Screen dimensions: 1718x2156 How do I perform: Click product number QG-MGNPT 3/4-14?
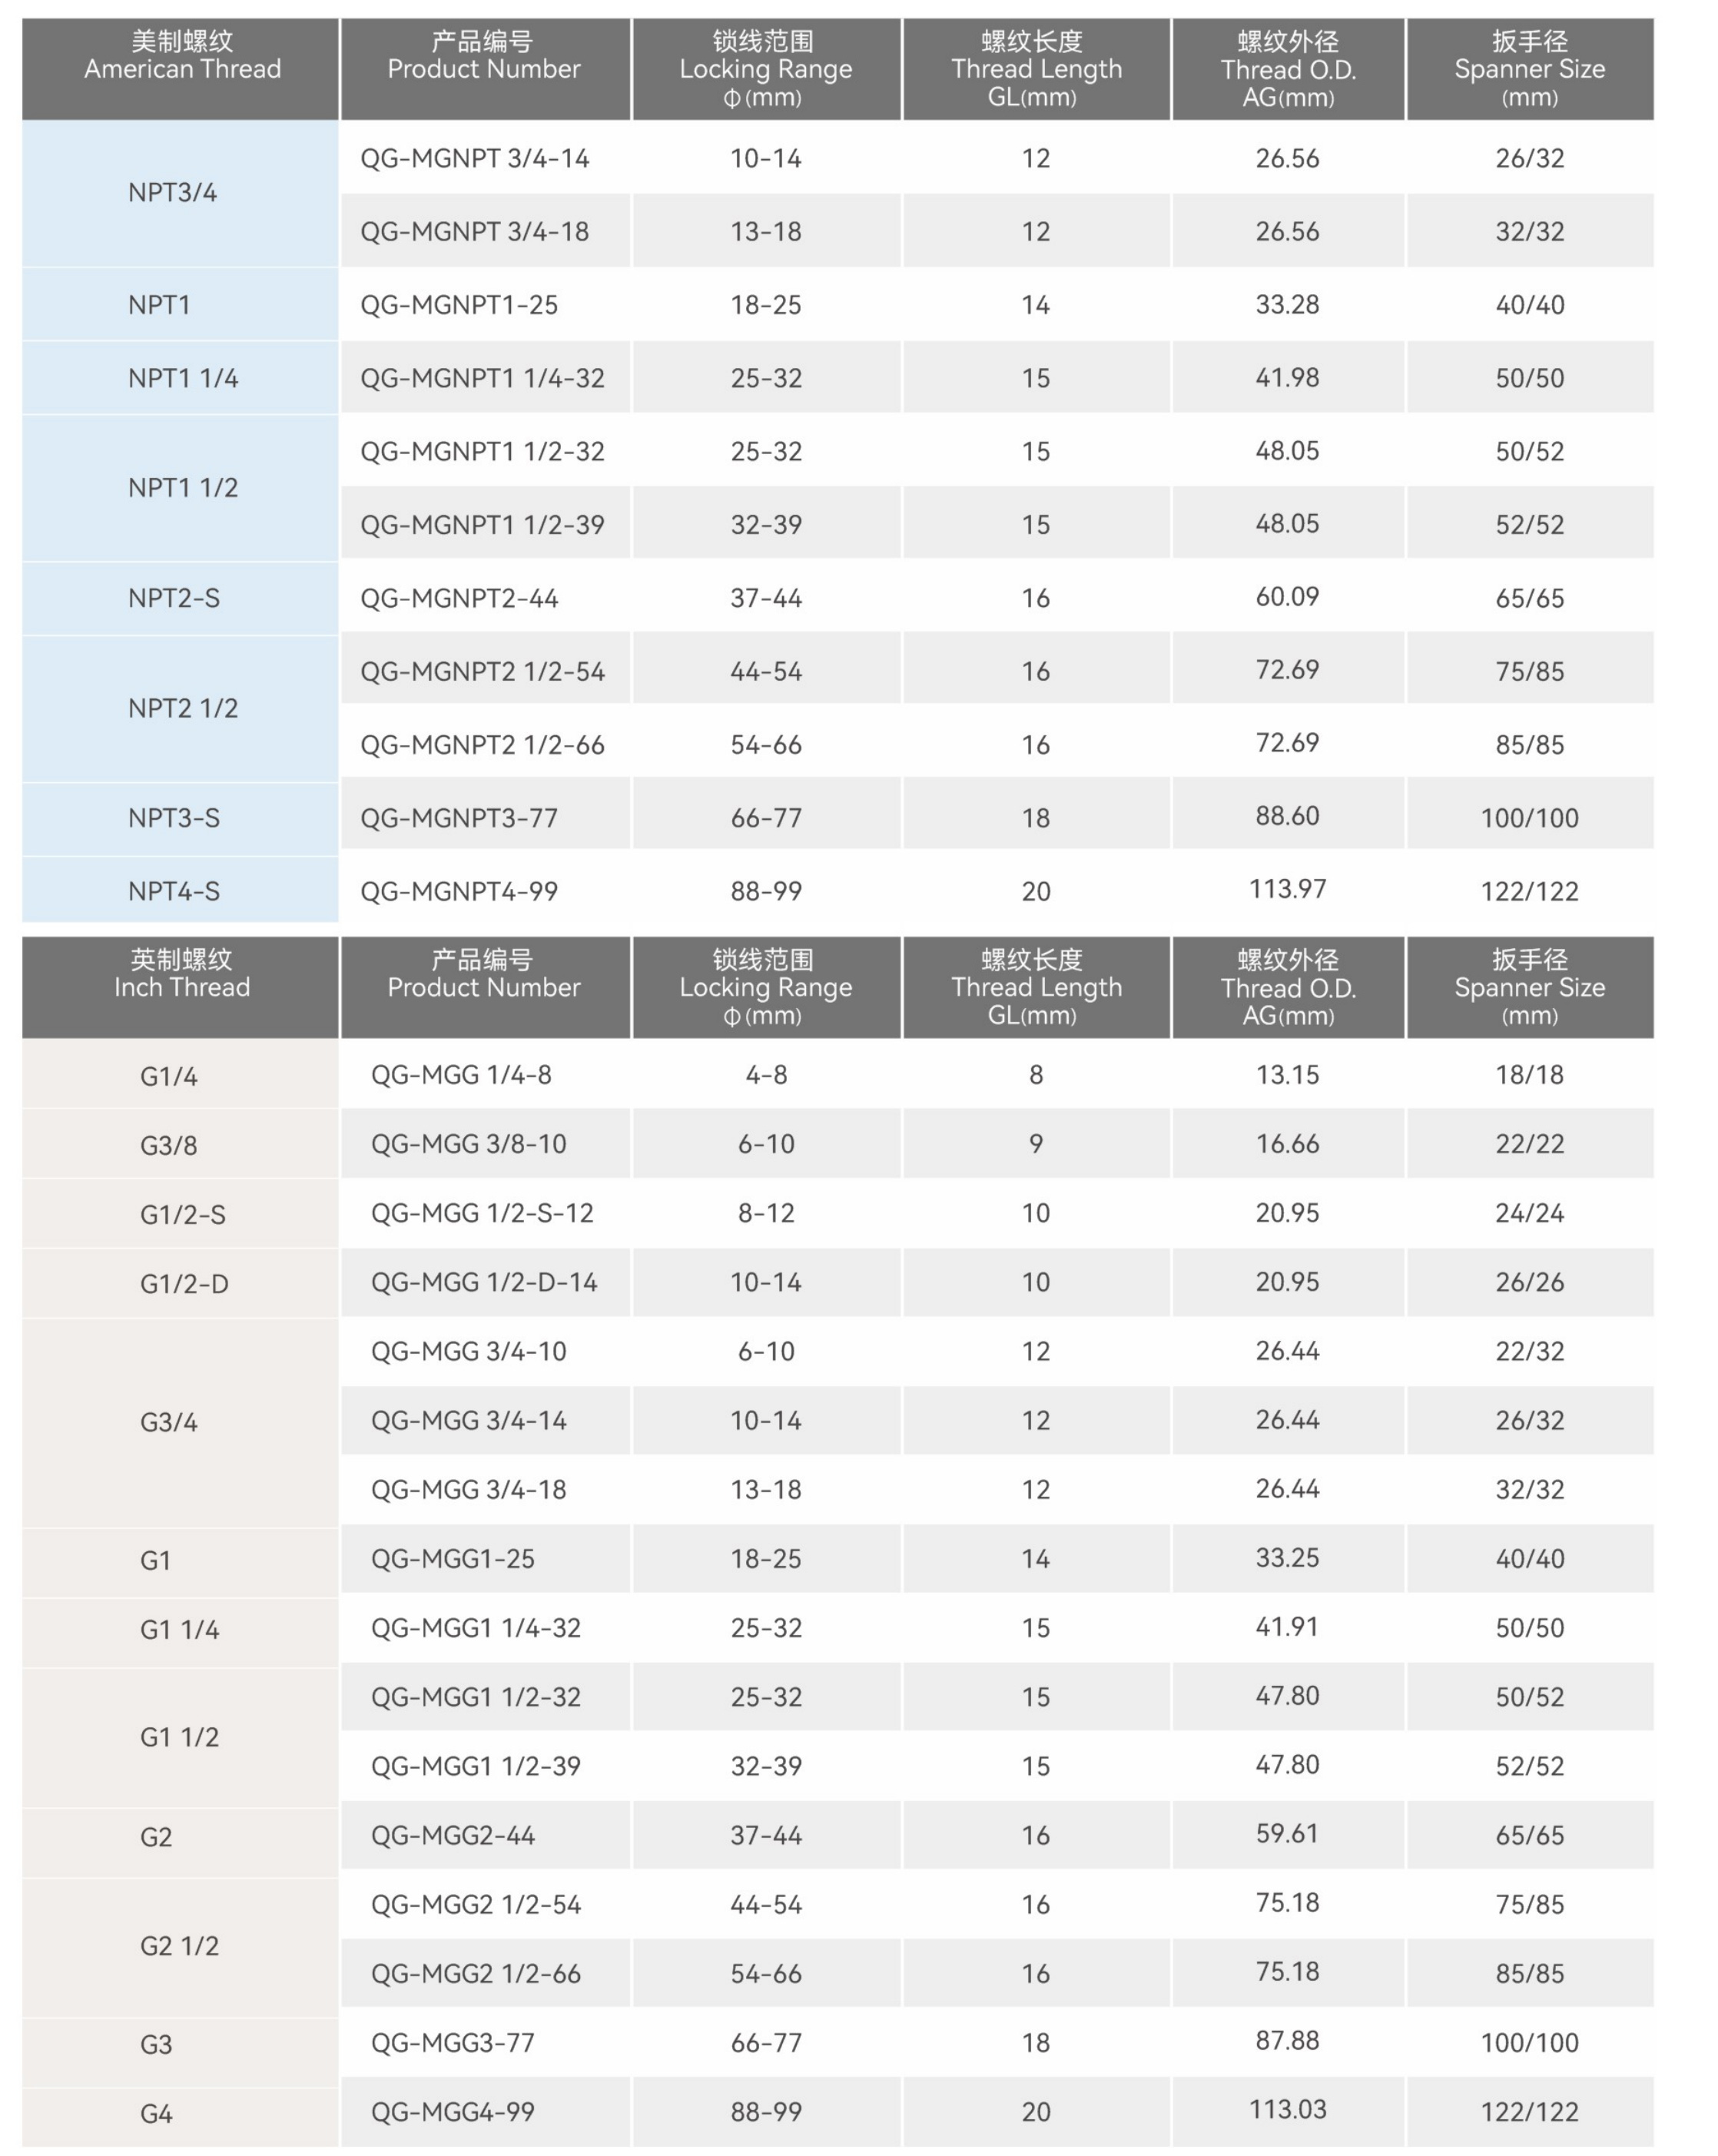point(474,158)
